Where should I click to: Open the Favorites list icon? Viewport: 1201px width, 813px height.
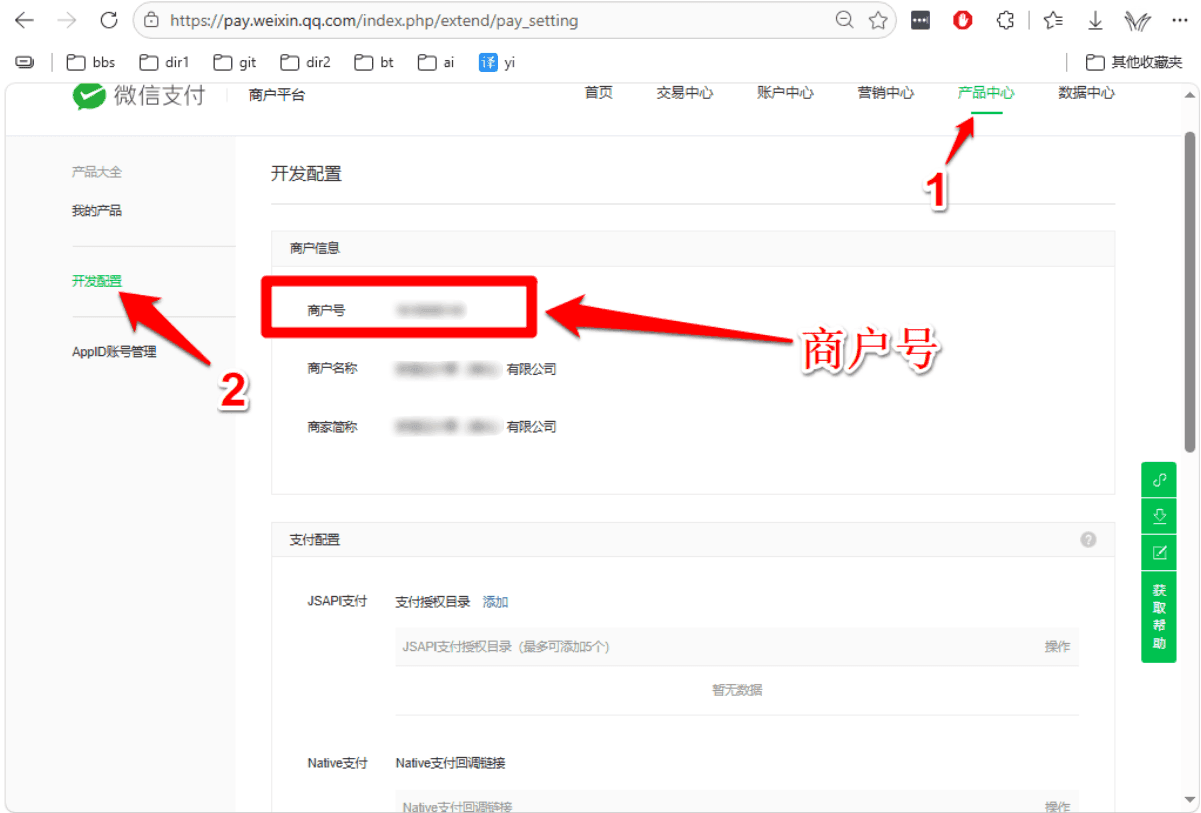(1053, 20)
